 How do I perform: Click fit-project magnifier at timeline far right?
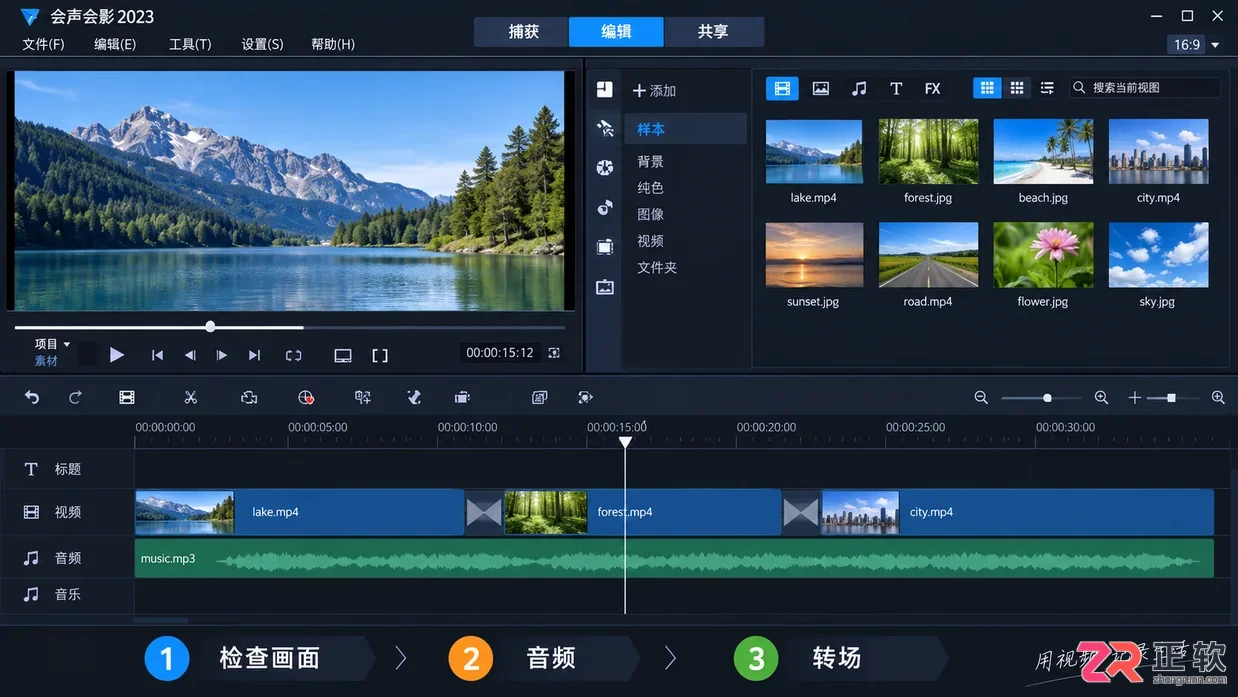1218,397
